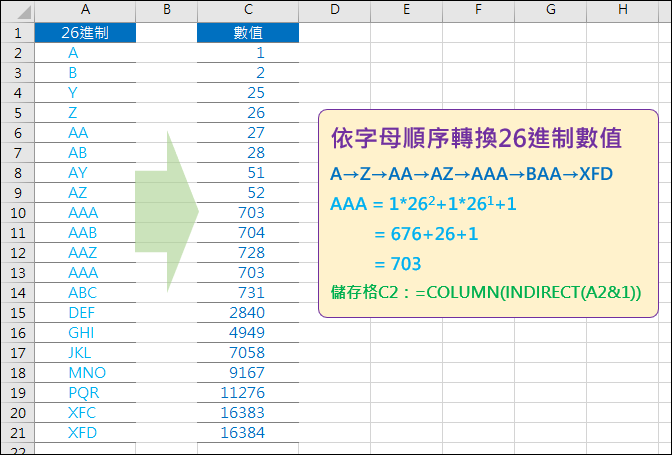
Task: Select row 1 header
Action: click(18, 33)
